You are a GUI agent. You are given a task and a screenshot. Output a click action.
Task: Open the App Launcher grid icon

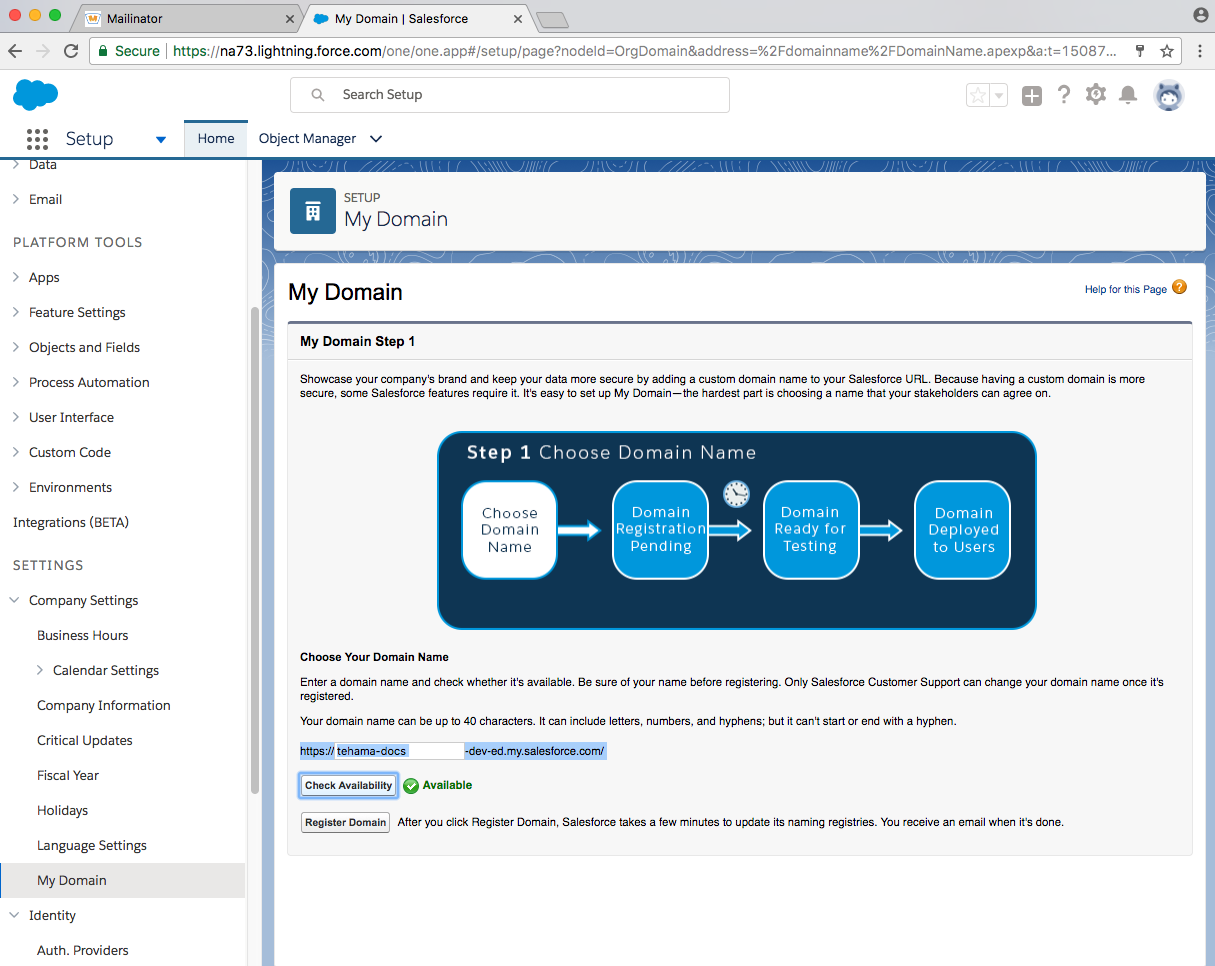click(37, 139)
